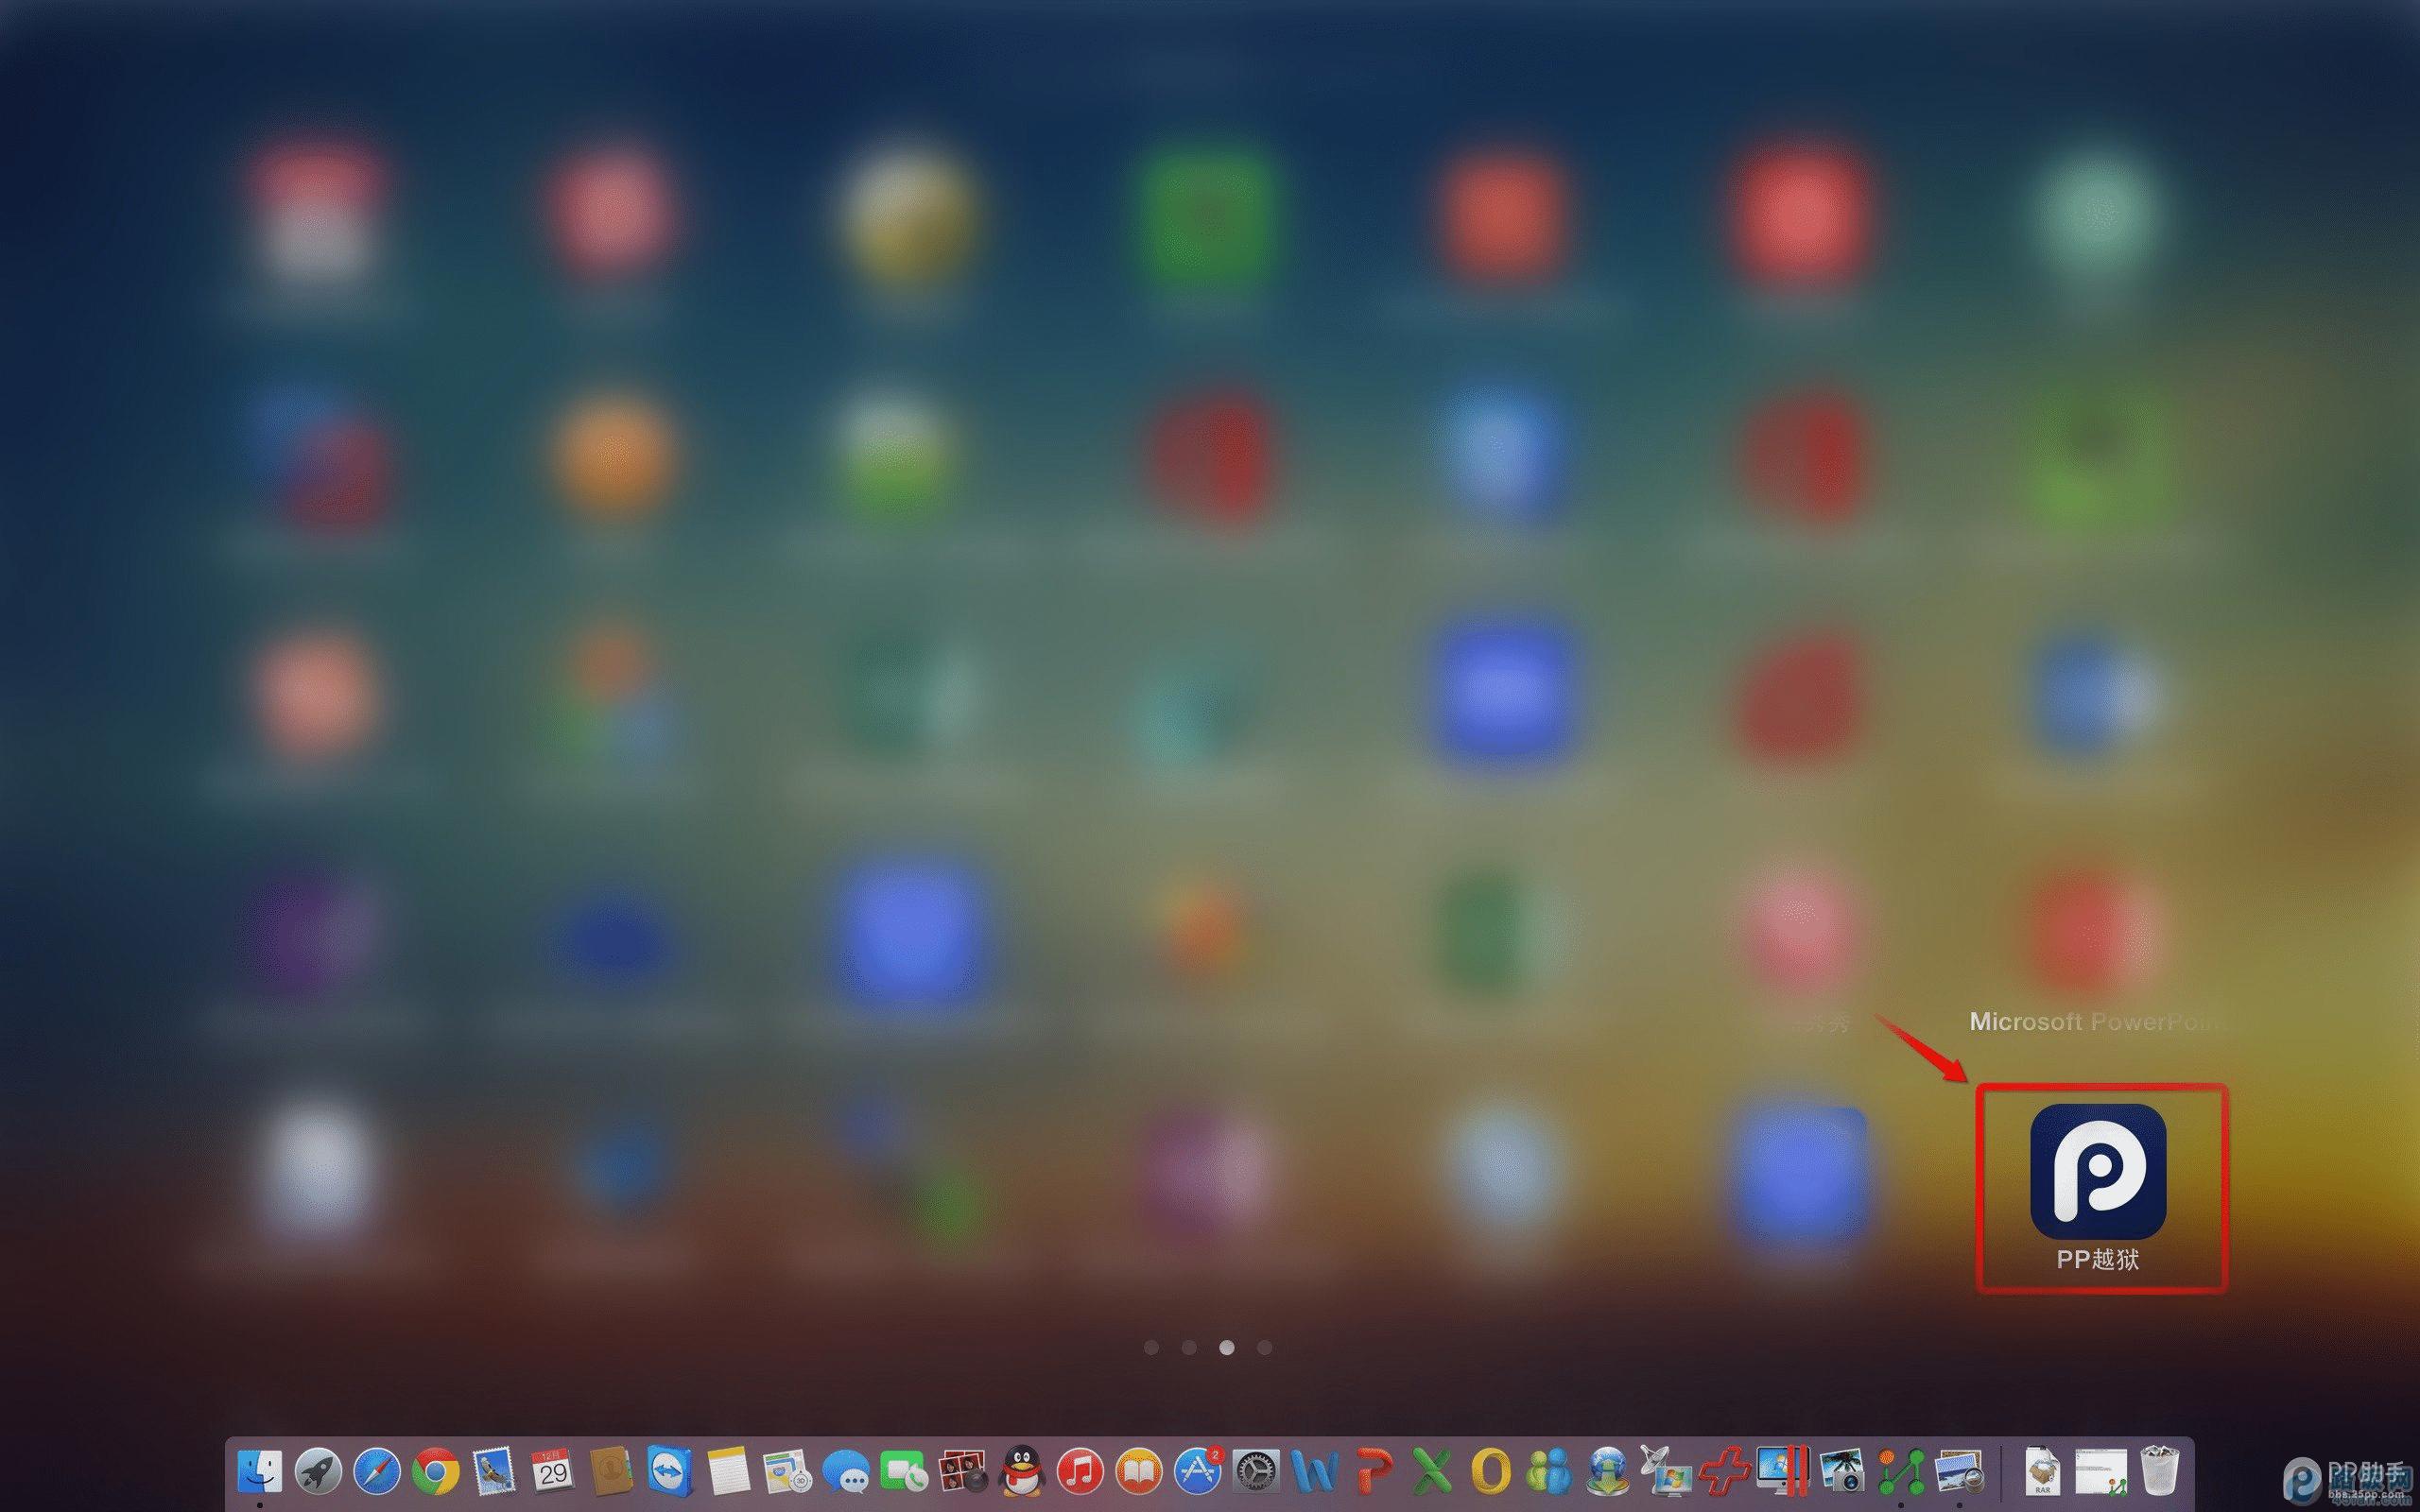Switch to second Launchpad page dot
This screenshot has width=2420, height=1512.
click(x=1189, y=1347)
